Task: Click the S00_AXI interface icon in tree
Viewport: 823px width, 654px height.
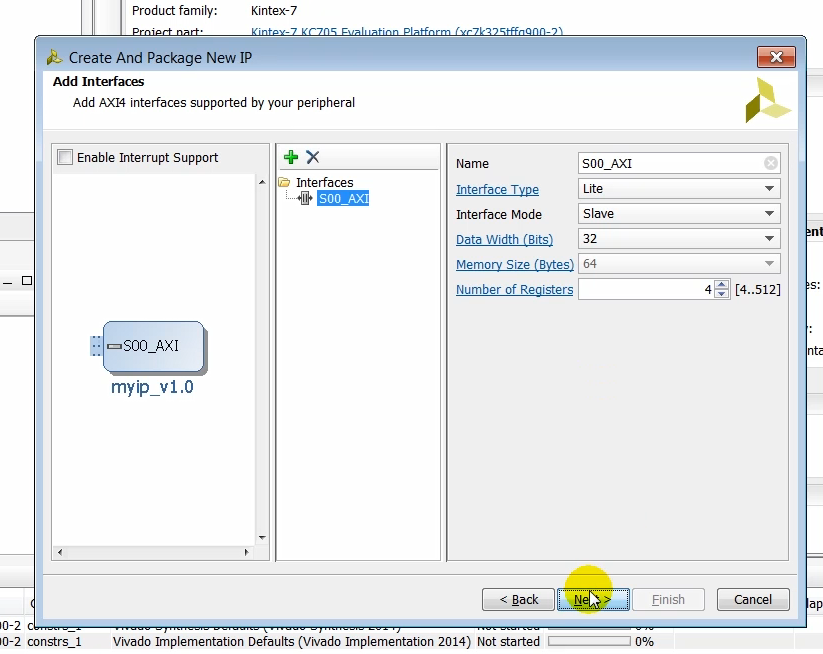Action: [306, 199]
